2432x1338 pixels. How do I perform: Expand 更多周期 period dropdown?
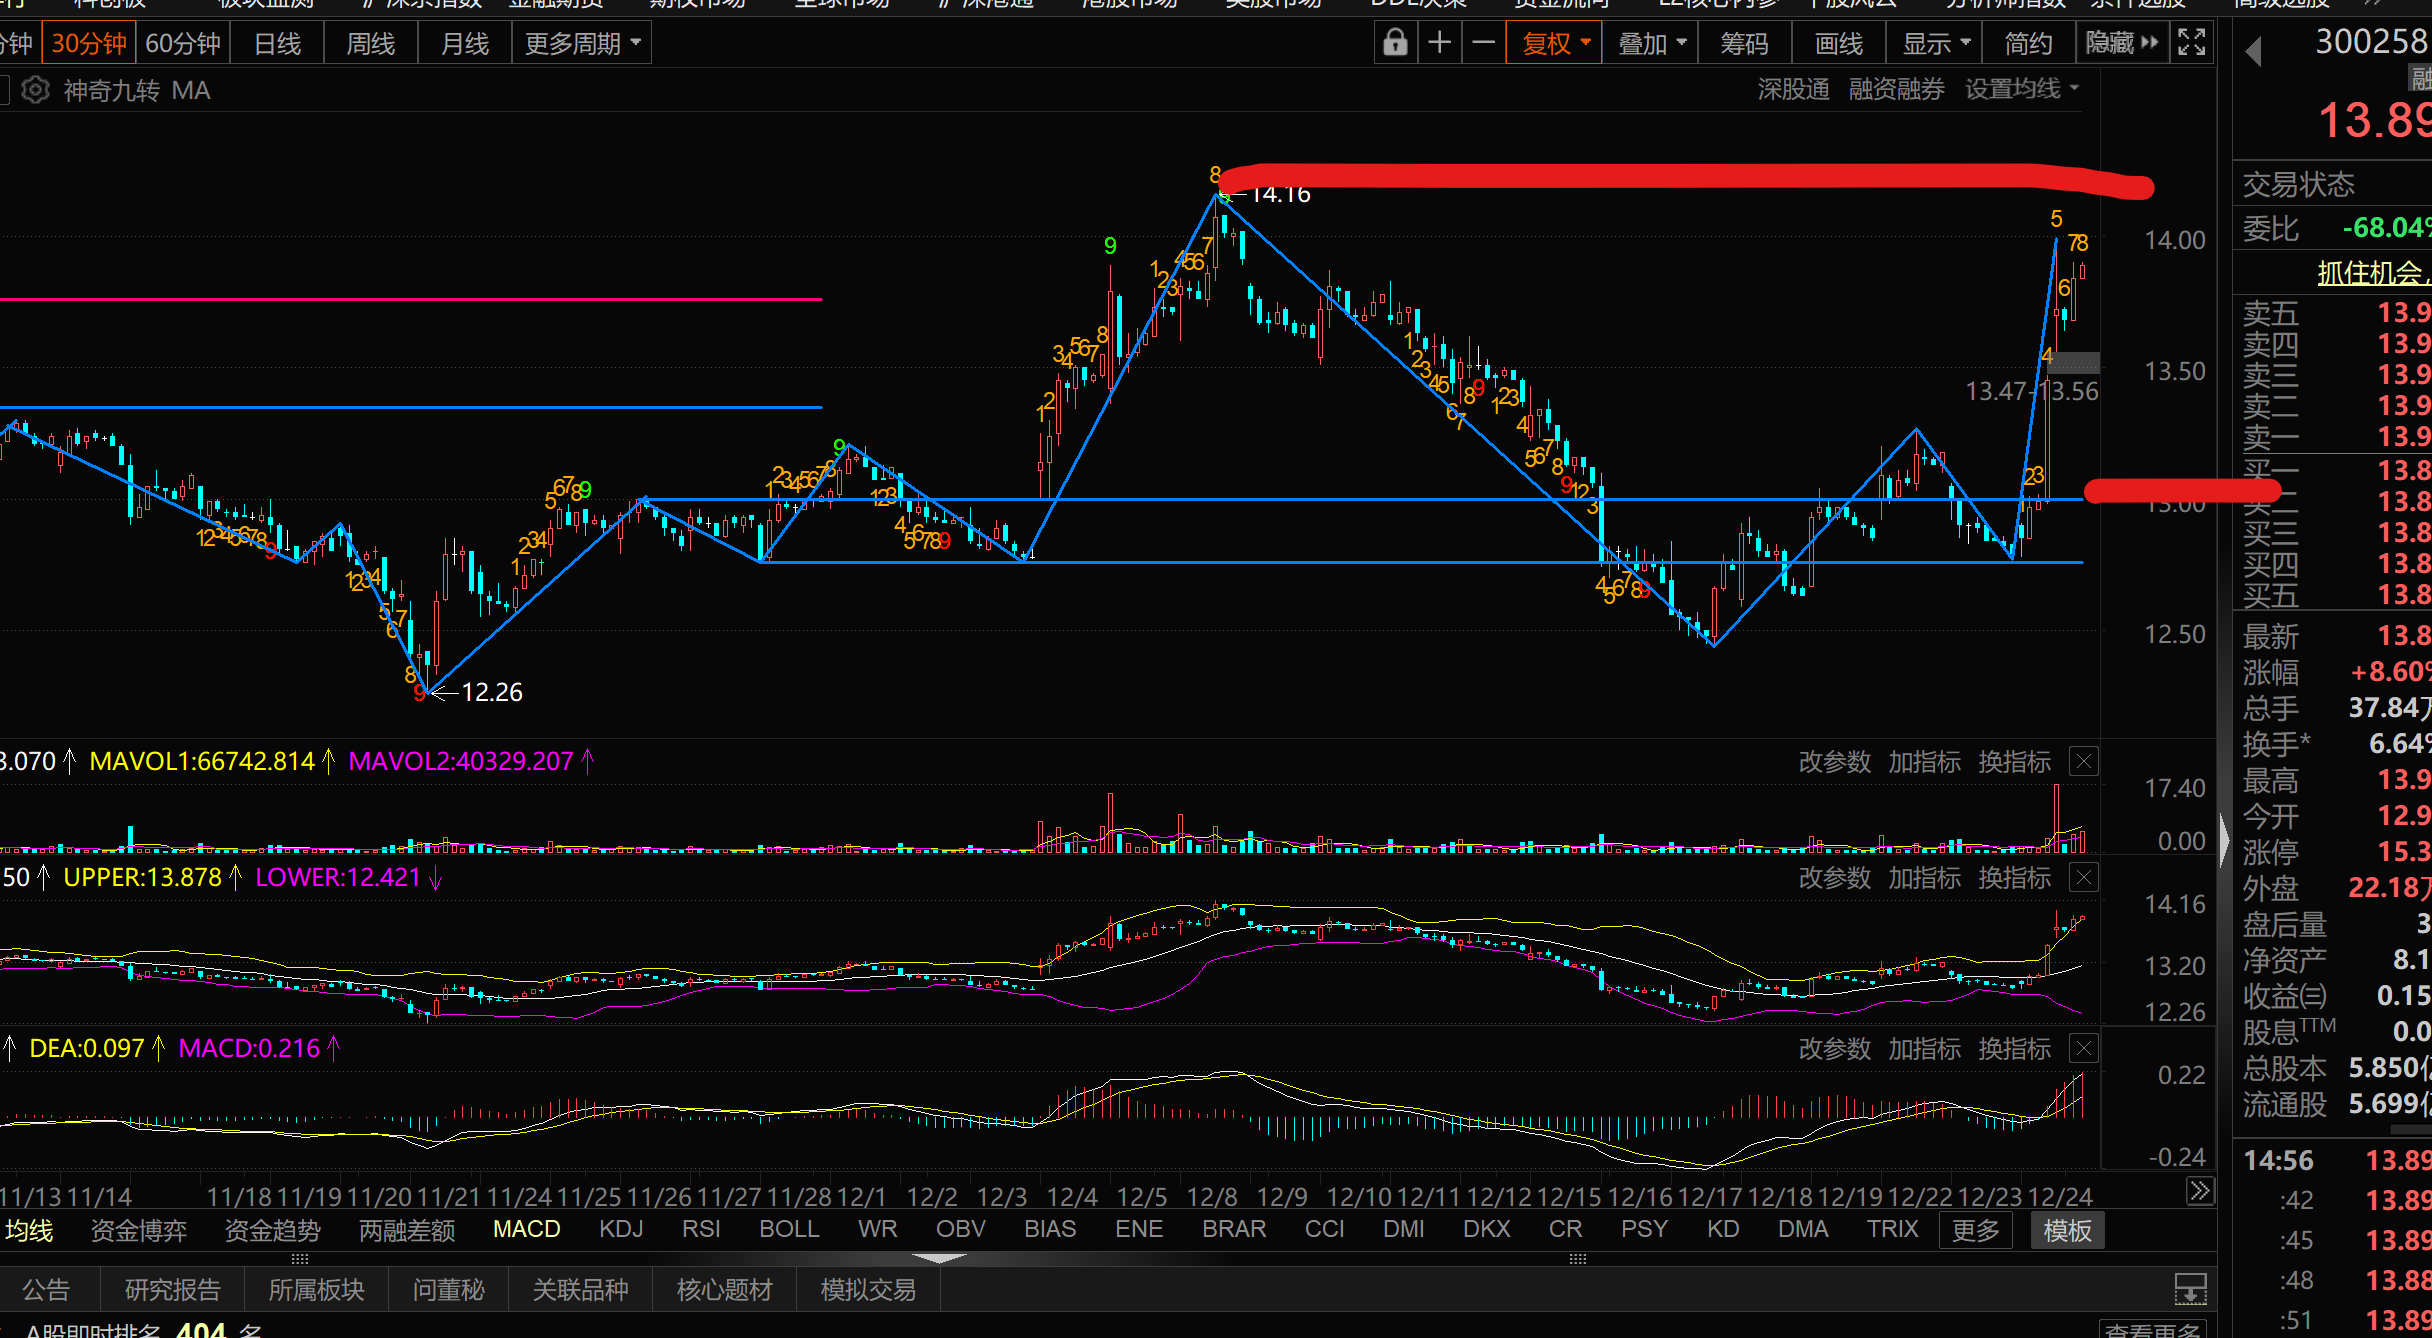tap(582, 43)
